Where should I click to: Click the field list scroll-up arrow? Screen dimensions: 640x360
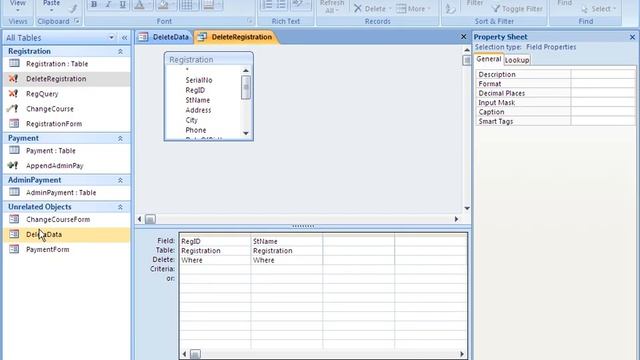(x=246, y=71)
